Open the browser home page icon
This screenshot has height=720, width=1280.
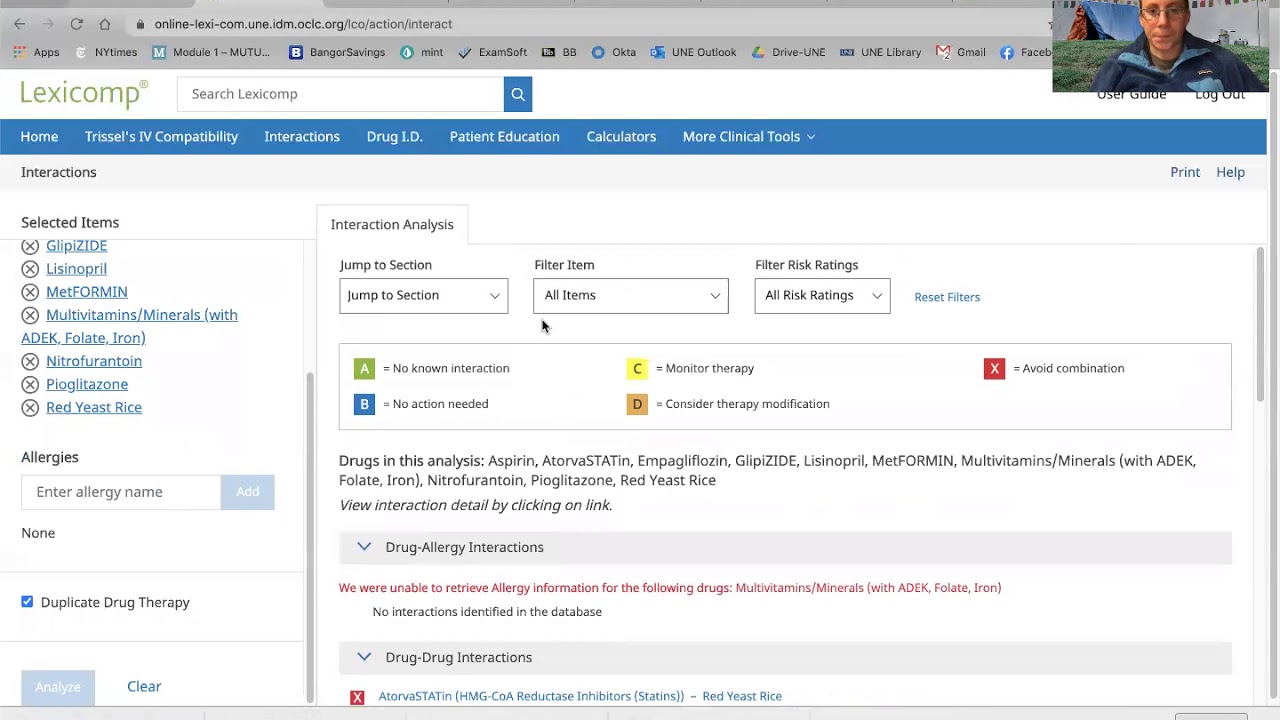(x=105, y=24)
